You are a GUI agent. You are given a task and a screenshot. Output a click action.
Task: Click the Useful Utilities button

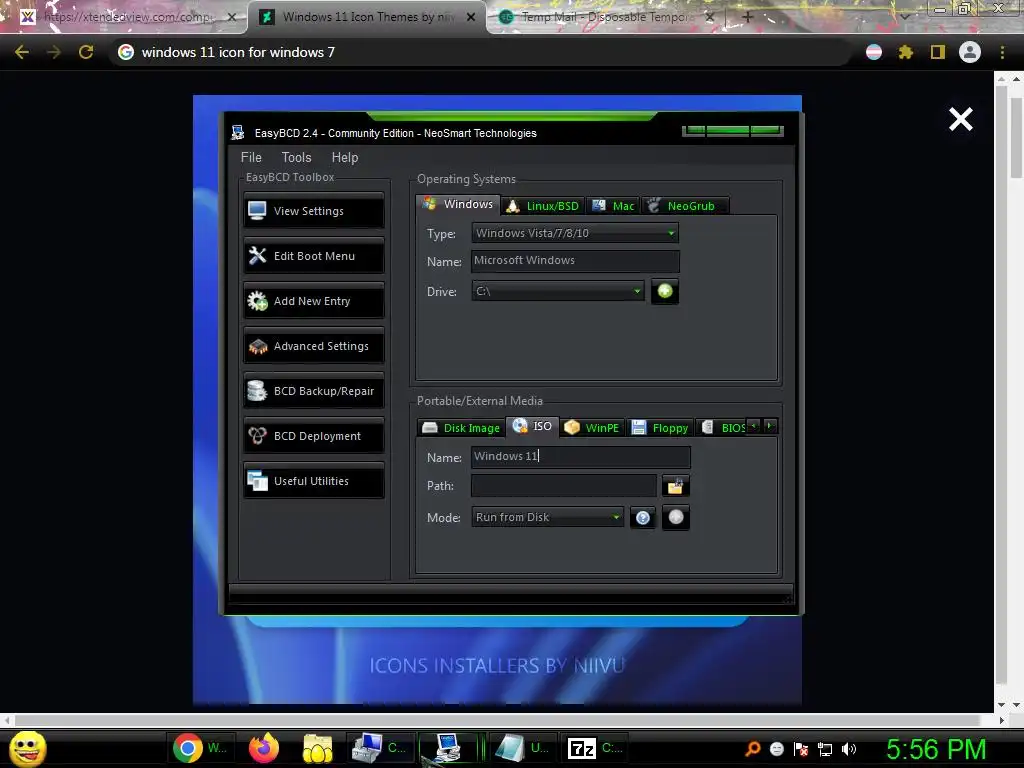pyautogui.click(x=314, y=481)
